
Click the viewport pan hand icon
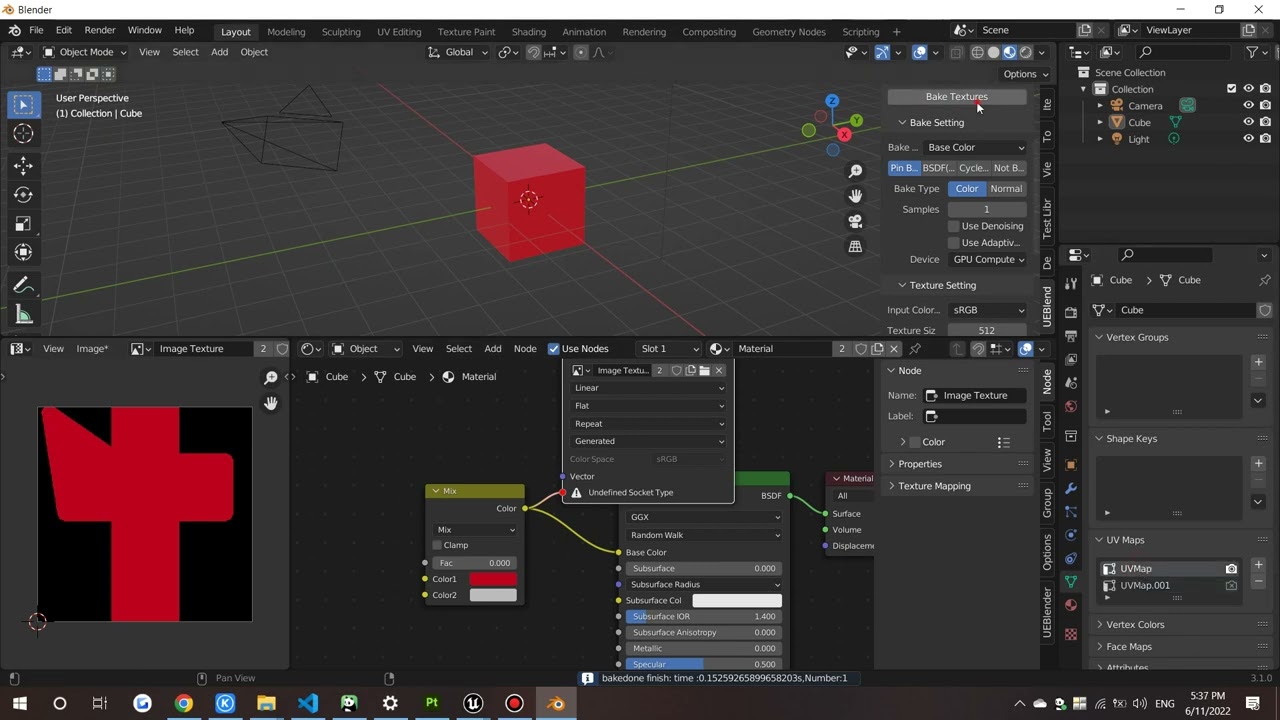855,196
